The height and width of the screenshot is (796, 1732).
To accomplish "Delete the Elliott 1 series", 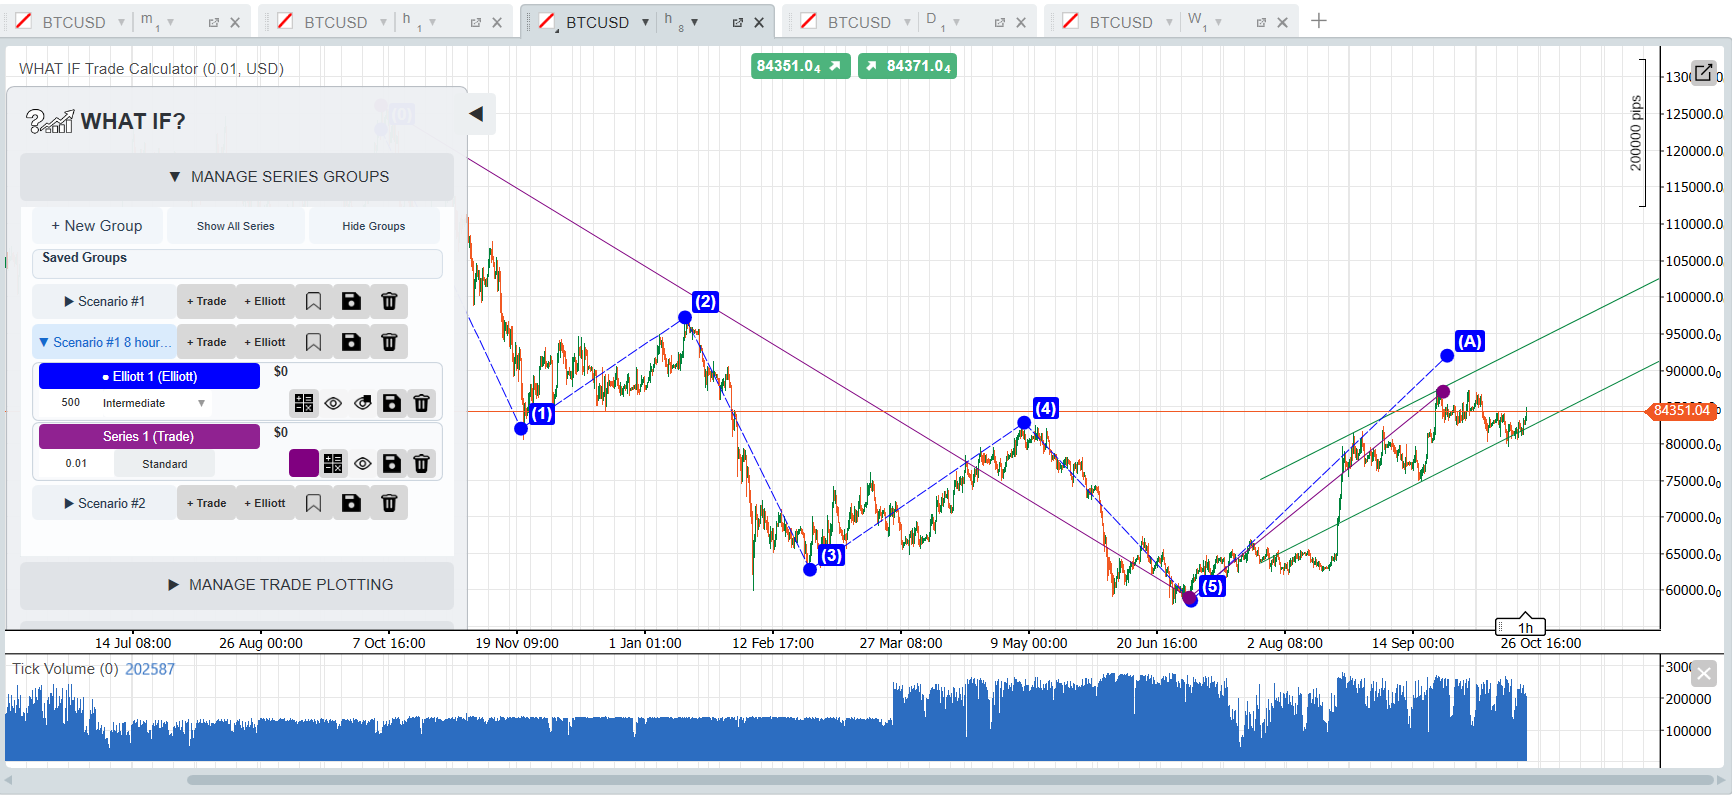I will point(422,403).
